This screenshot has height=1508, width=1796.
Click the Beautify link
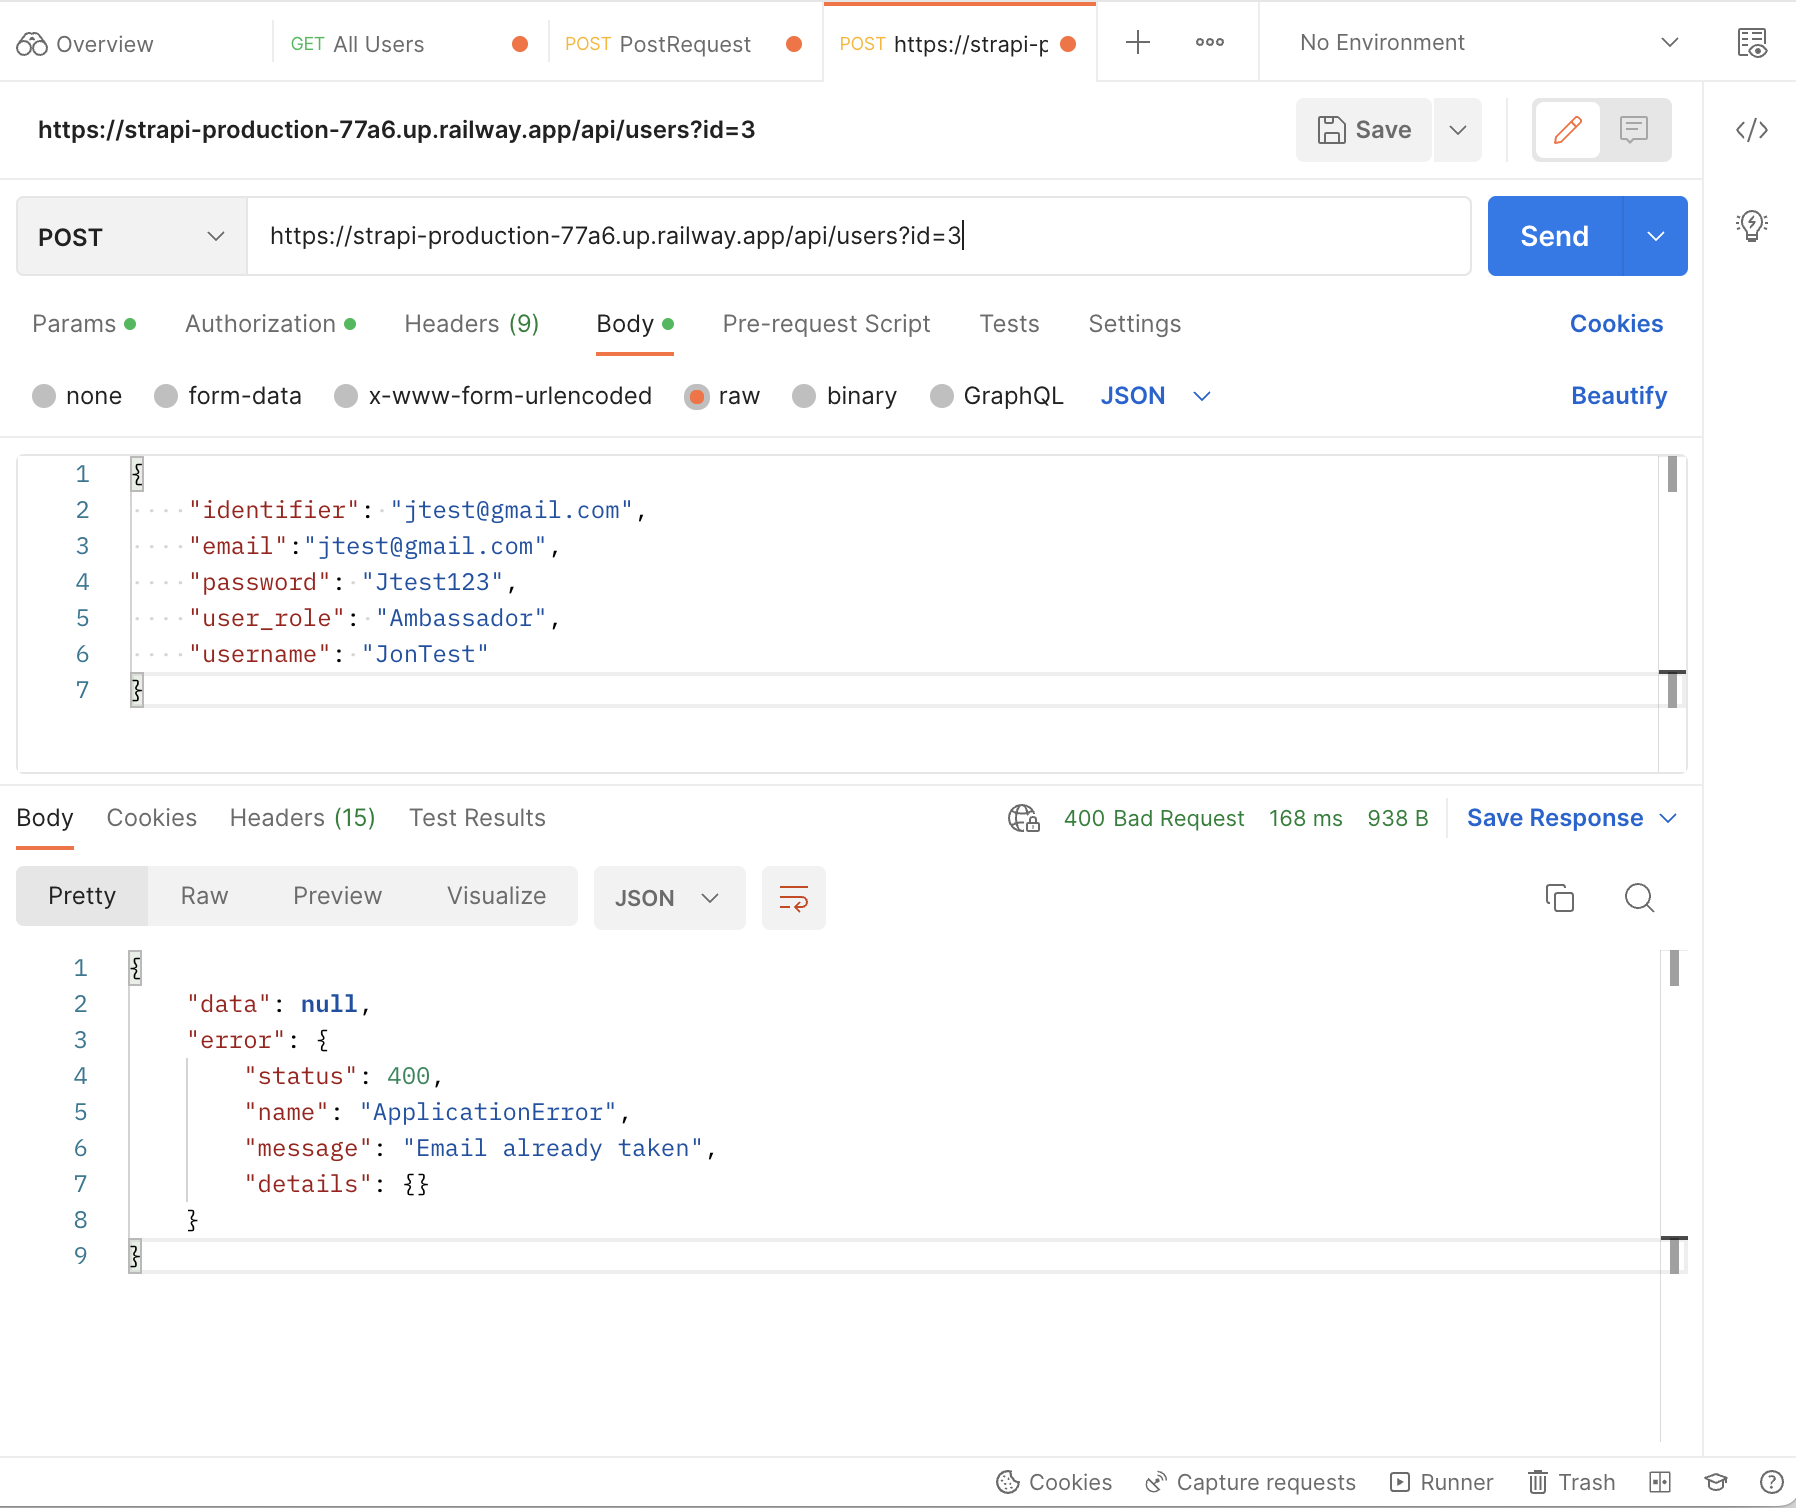click(1618, 396)
